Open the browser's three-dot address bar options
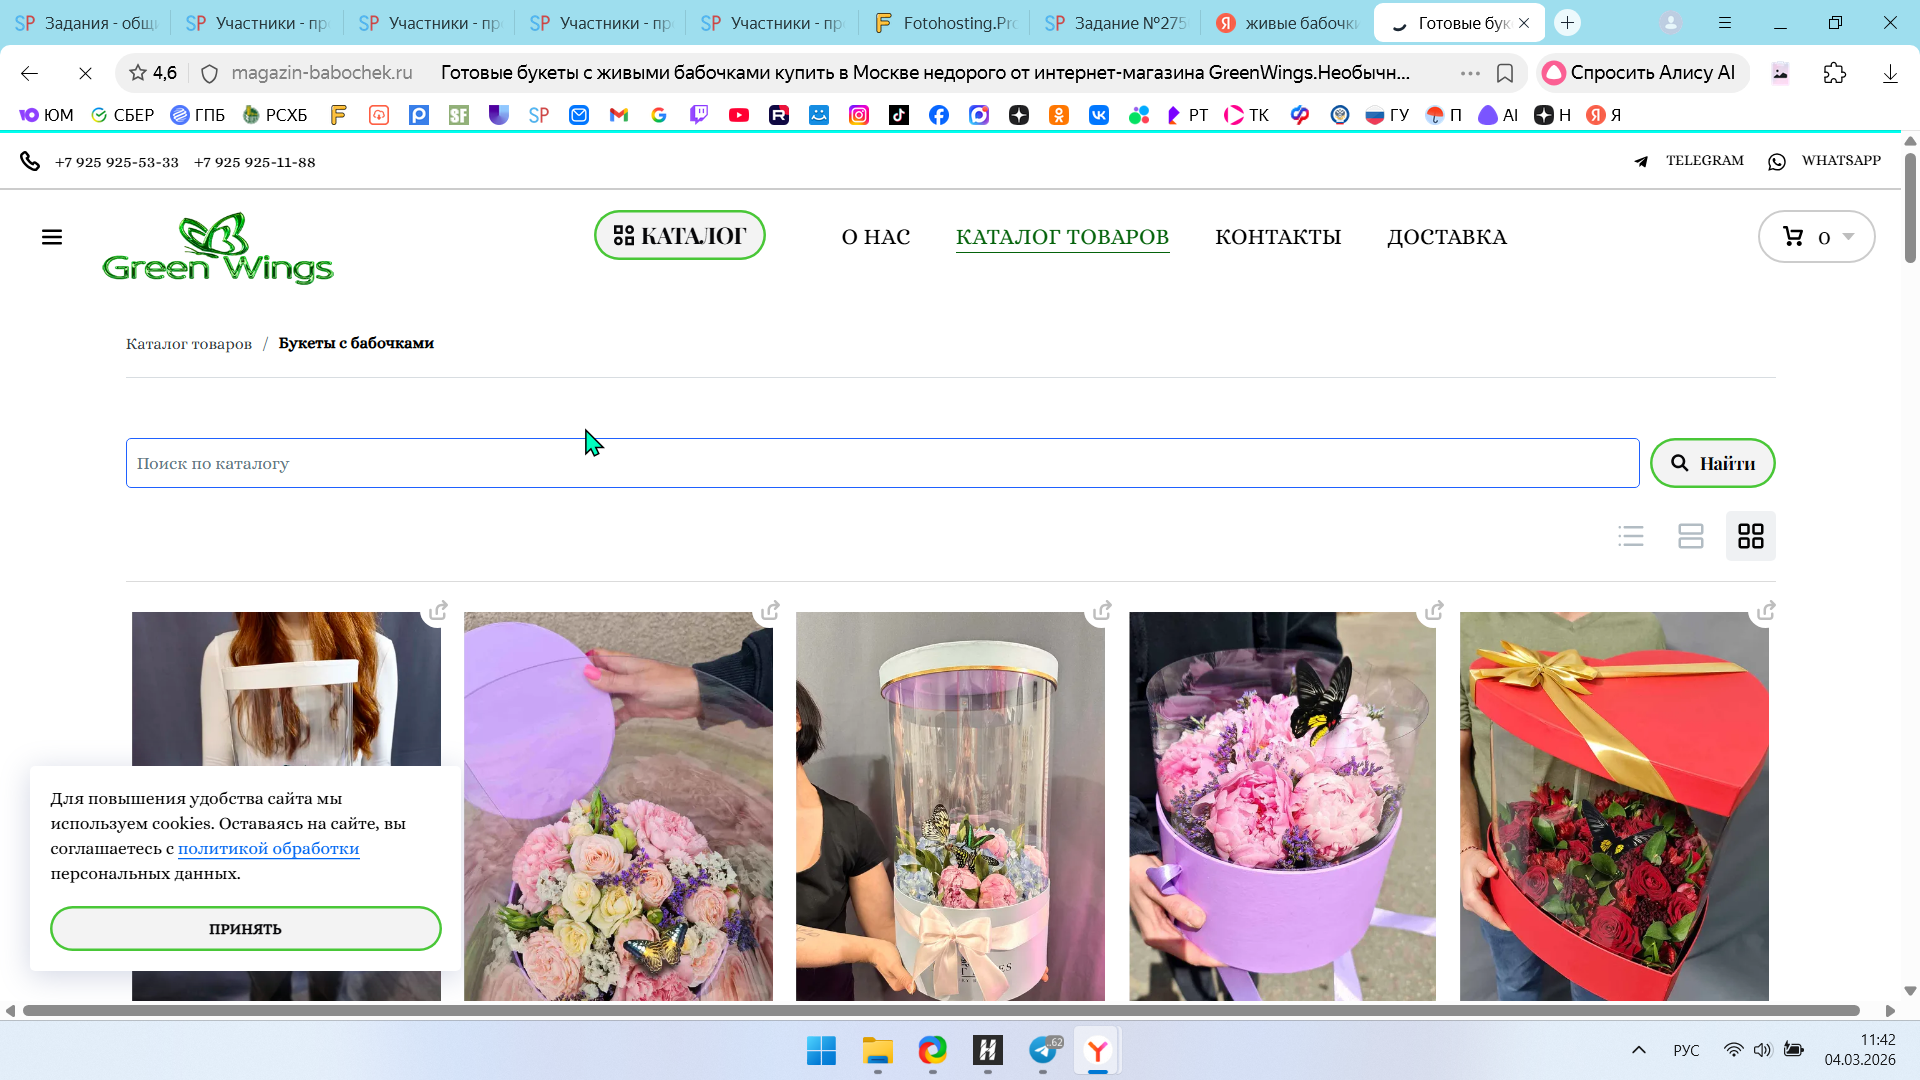Viewport: 1920px width, 1080px height. pyautogui.click(x=1470, y=73)
